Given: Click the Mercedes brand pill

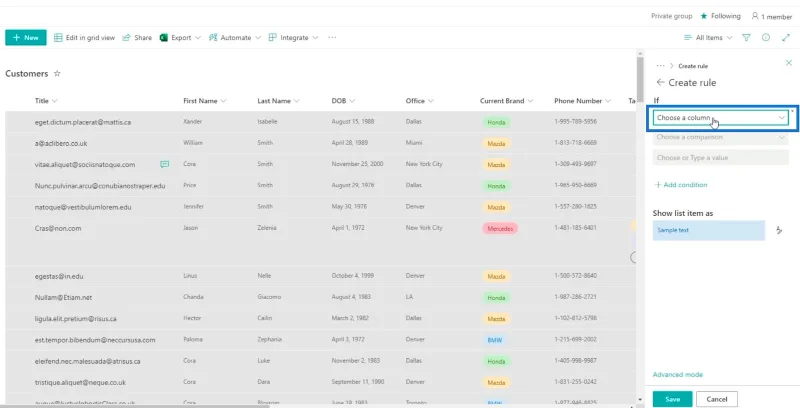Looking at the screenshot, I should 500,228.
